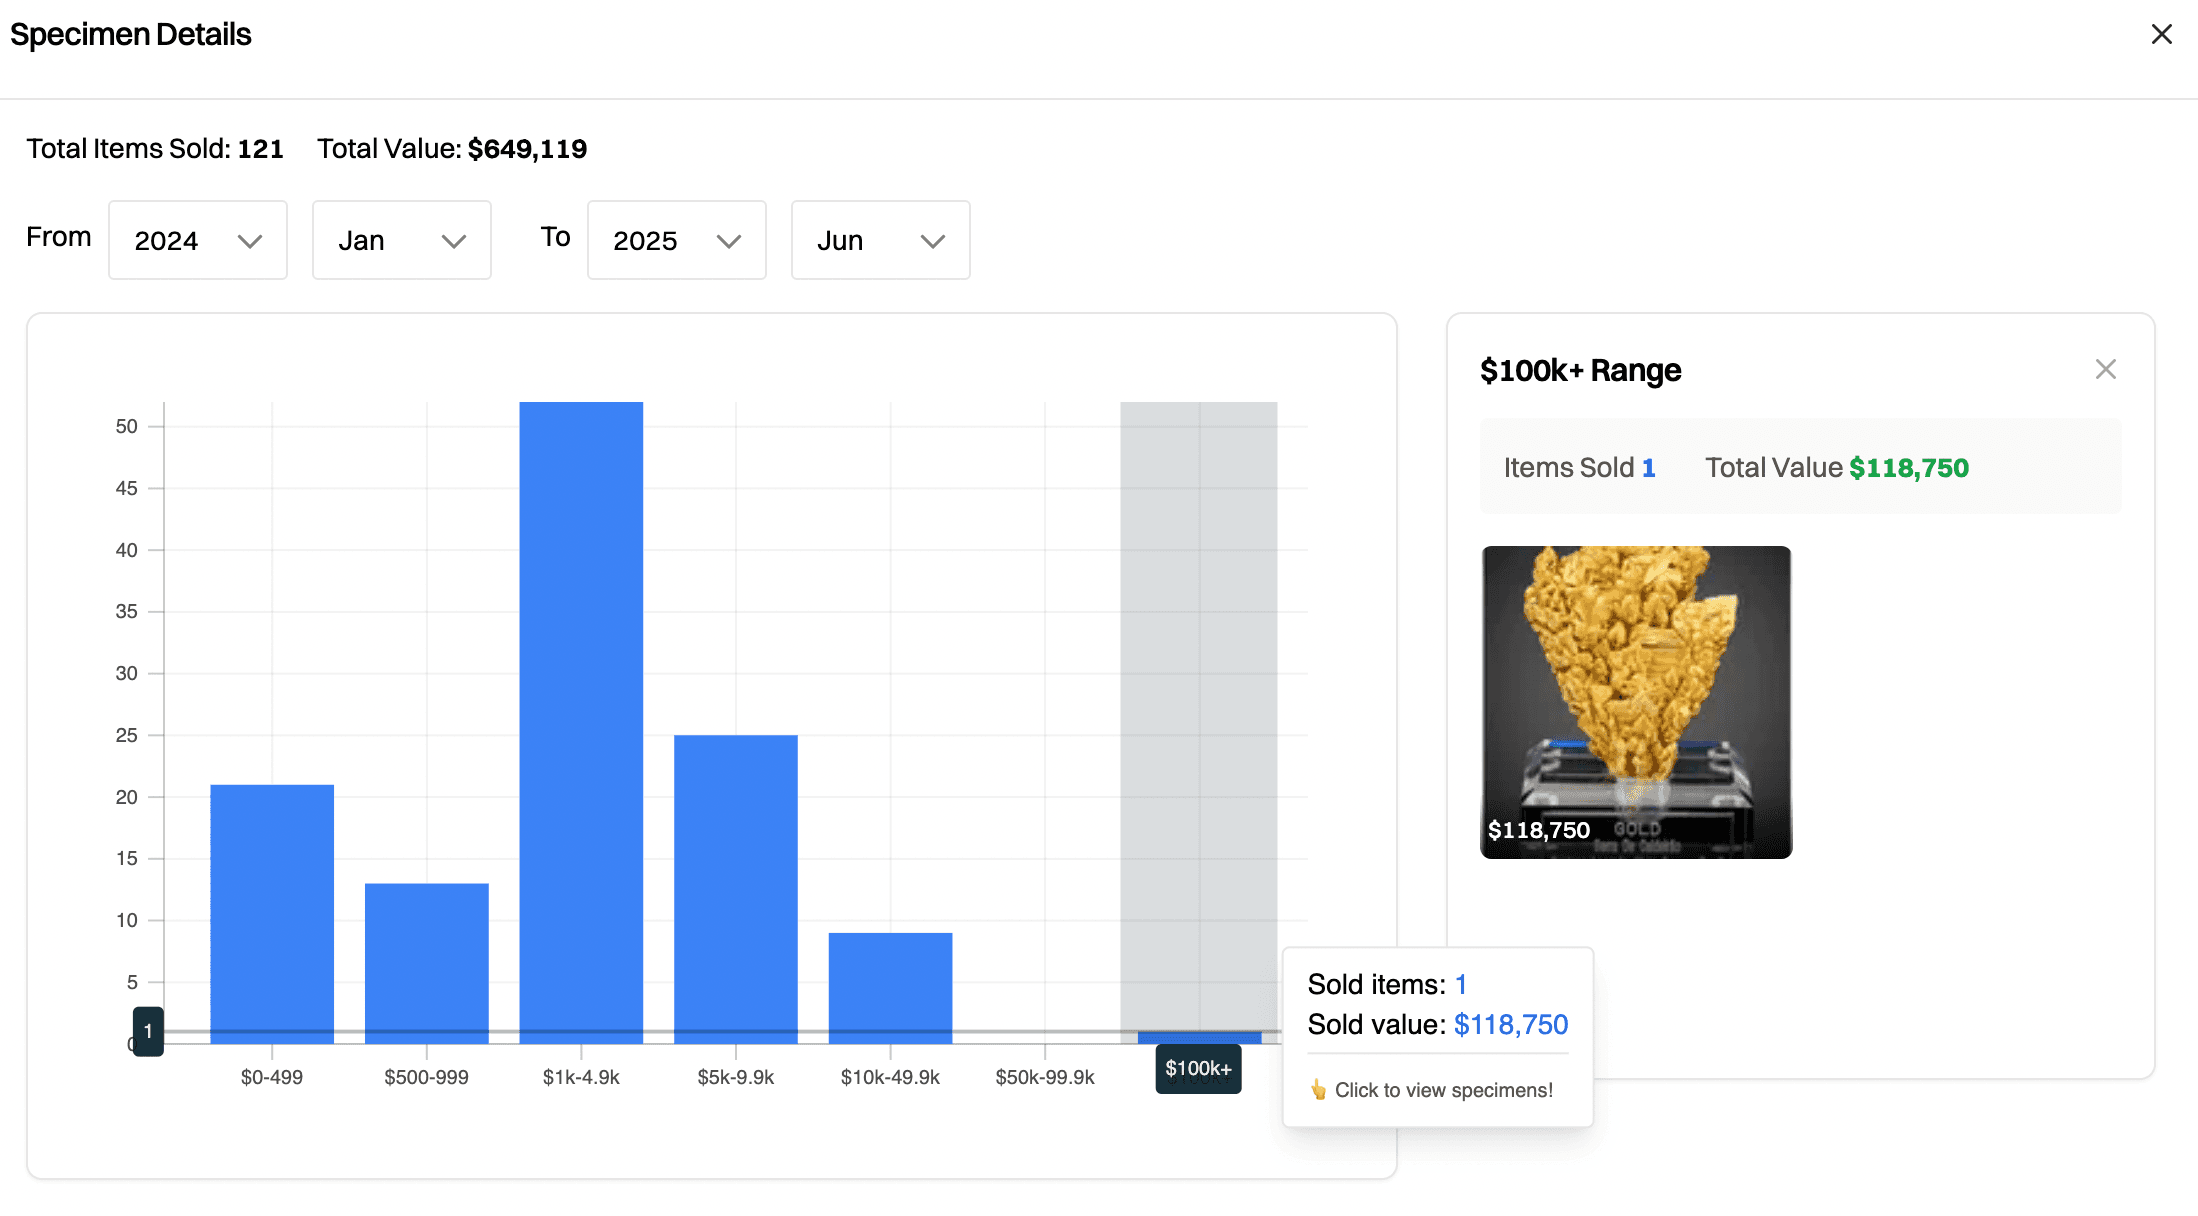Click the highlighted $100k+ column
Screen dimensions: 2198x1216
point(1198,700)
